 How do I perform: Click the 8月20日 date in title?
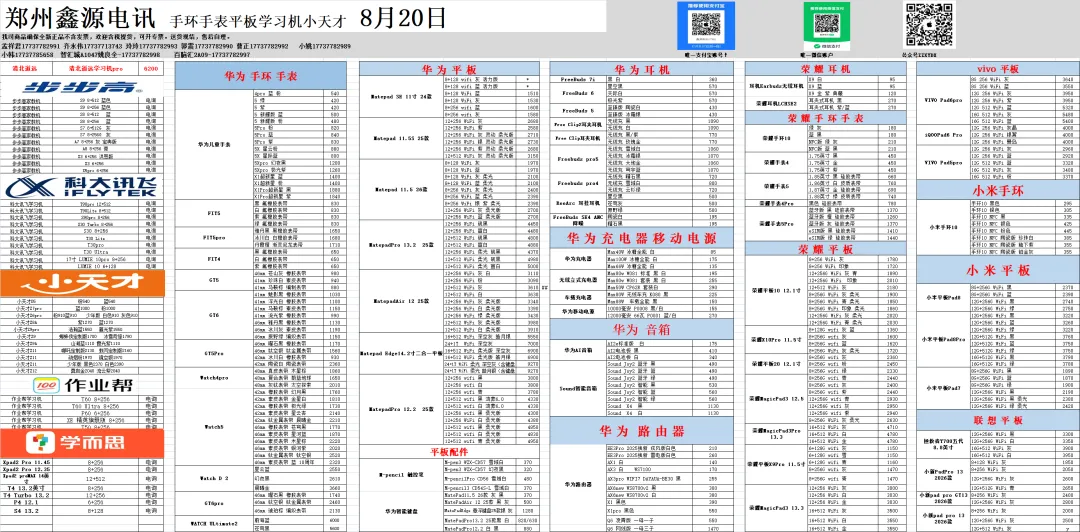(403, 17)
